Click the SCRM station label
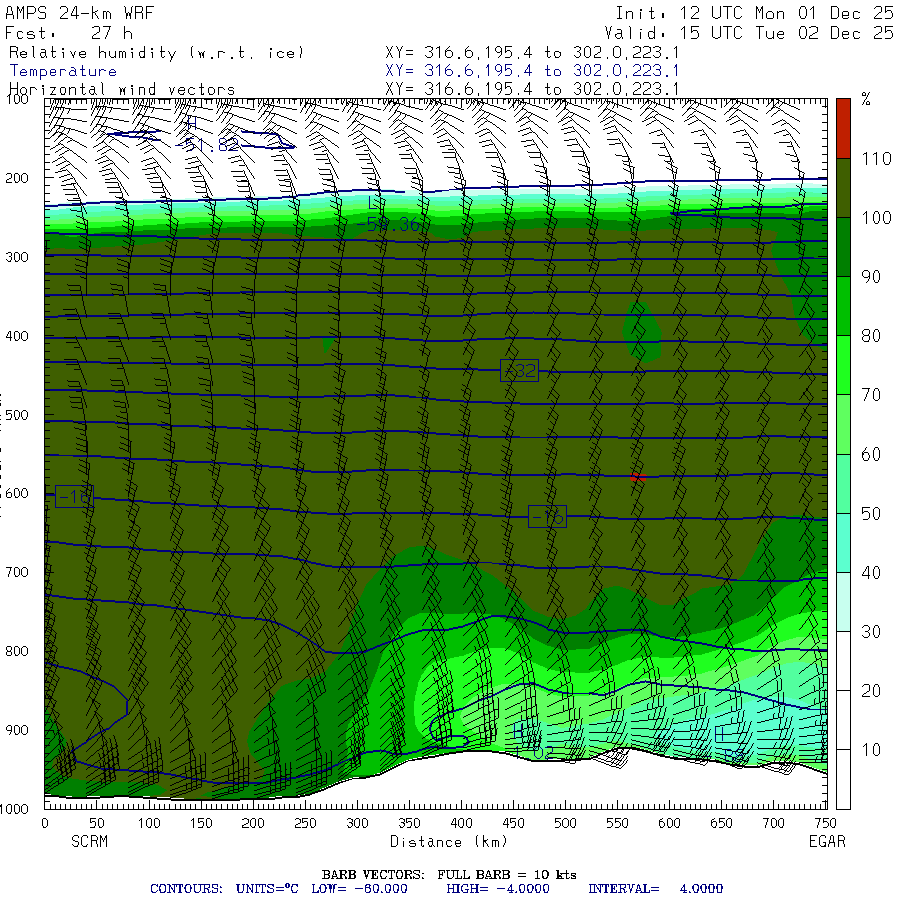The image size is (900, 900). point(90,841)
